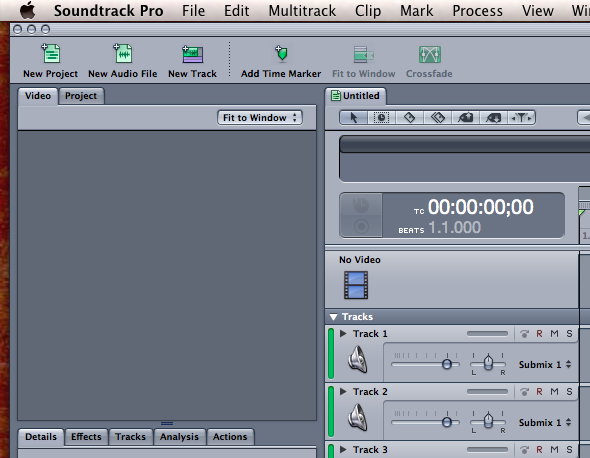Switch to the Video tab
Viewport: 590px width, 458px height.
[38, 96]
